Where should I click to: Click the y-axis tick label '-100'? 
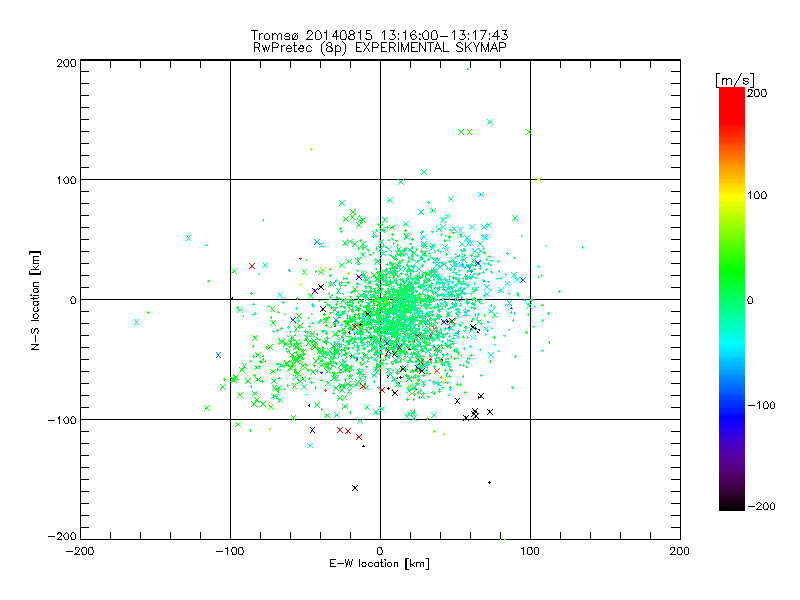[x=62, y=420]
